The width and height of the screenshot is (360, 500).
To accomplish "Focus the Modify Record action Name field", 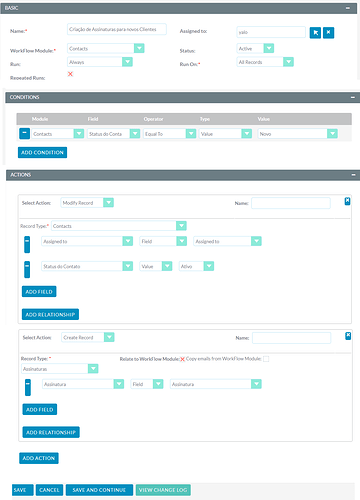I will tap(291, 203).
